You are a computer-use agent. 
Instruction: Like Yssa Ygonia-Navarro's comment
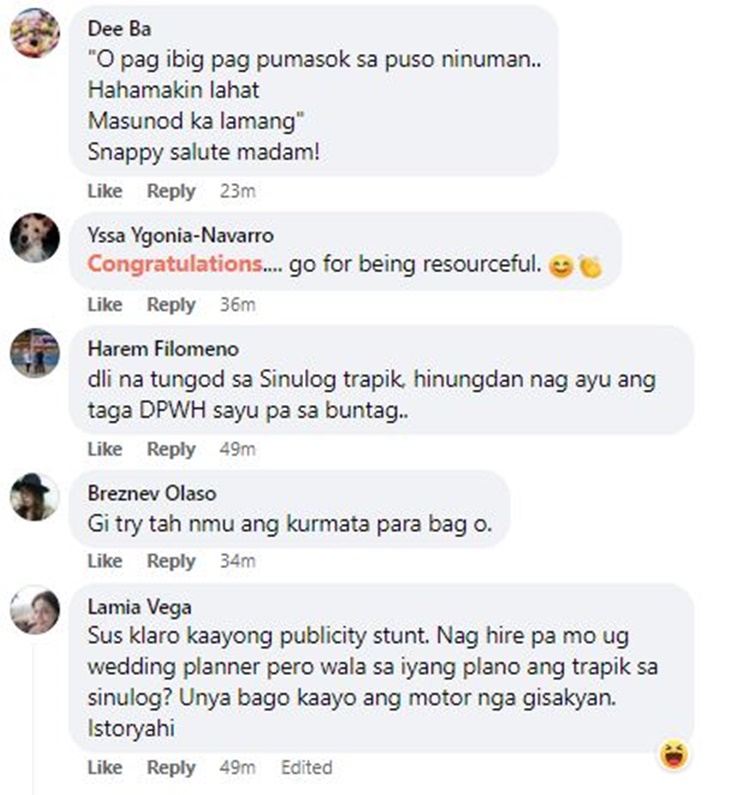tap(105, 305)
